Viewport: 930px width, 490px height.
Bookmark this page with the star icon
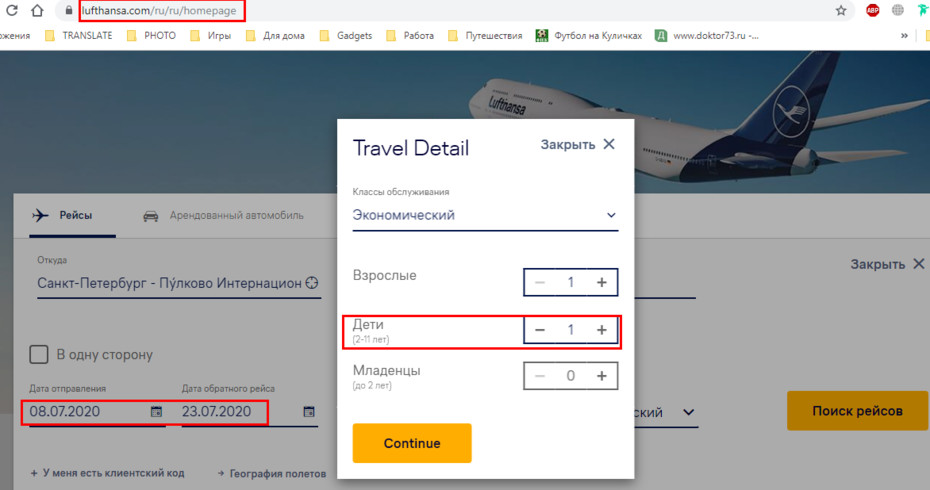pyautogui.click(x=840, y=10)
